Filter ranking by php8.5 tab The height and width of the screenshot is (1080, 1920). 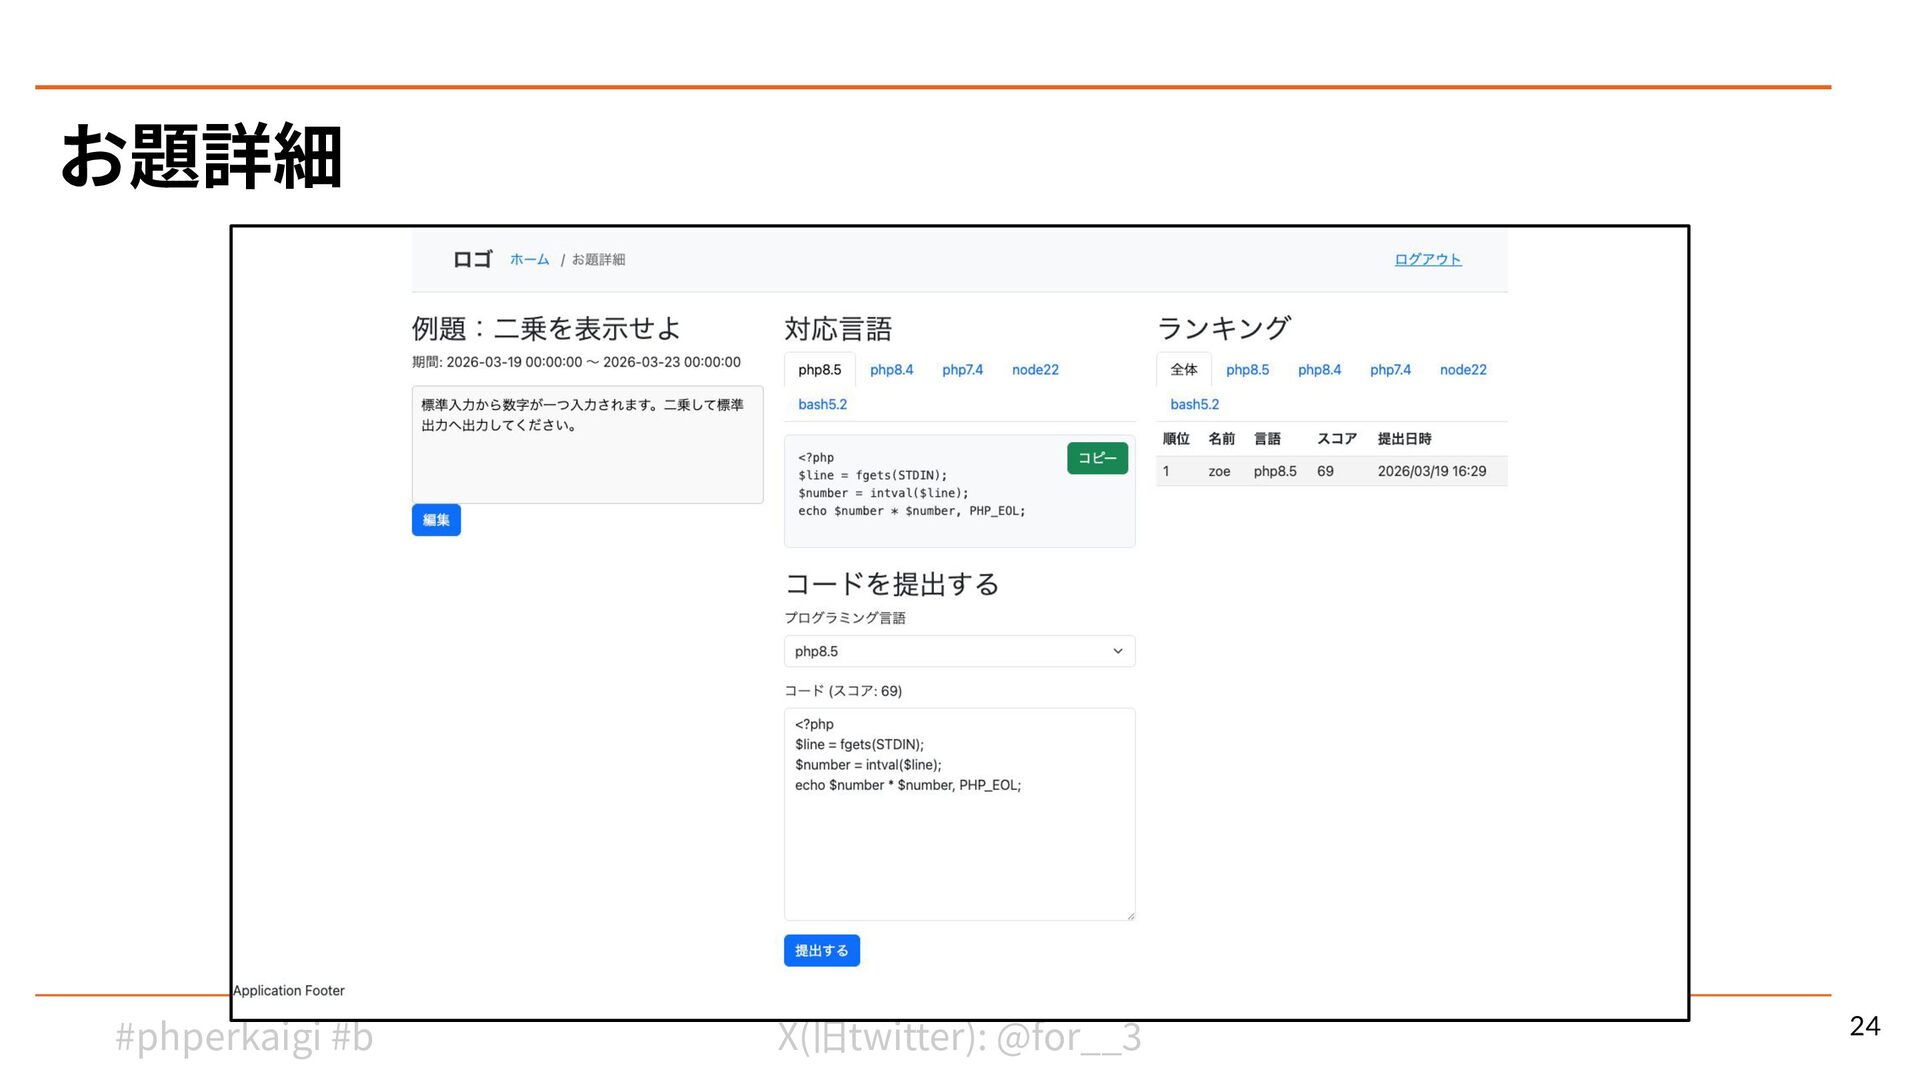[1247, 370]
